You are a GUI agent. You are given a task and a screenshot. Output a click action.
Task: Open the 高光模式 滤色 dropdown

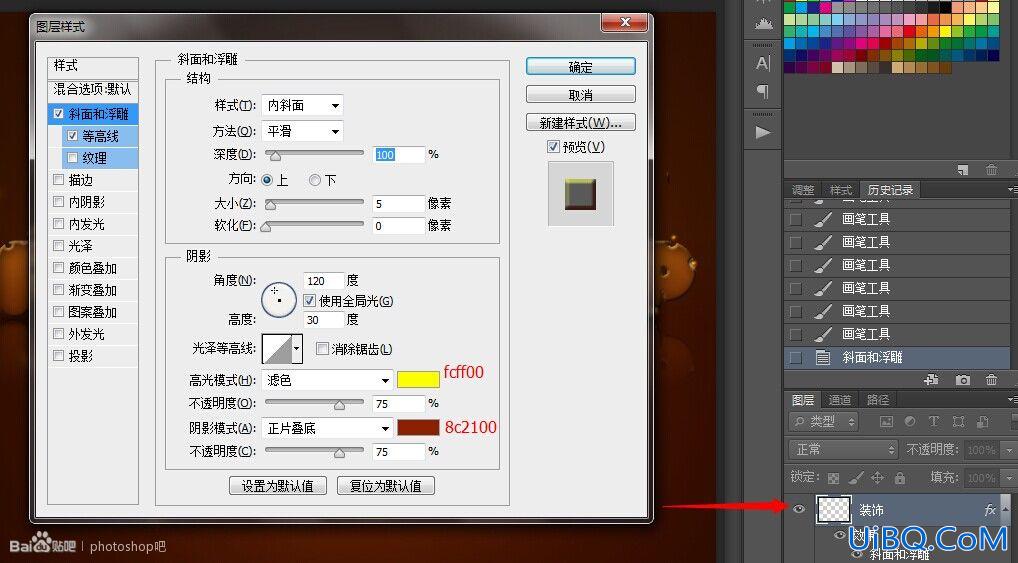click(x=327, y=380)
